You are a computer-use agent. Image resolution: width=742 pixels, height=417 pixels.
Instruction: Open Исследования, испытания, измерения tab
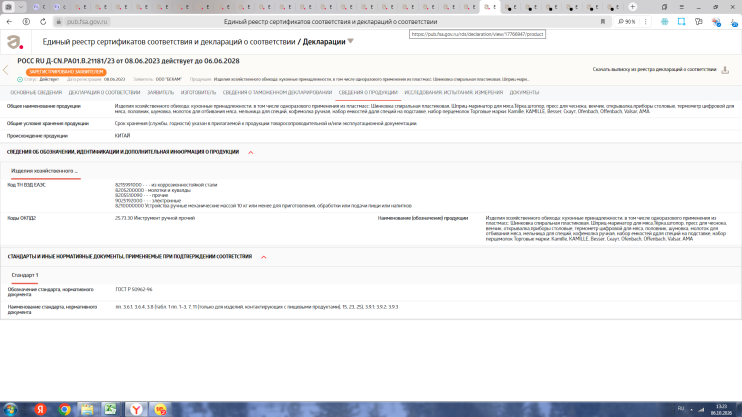(453, 93)
